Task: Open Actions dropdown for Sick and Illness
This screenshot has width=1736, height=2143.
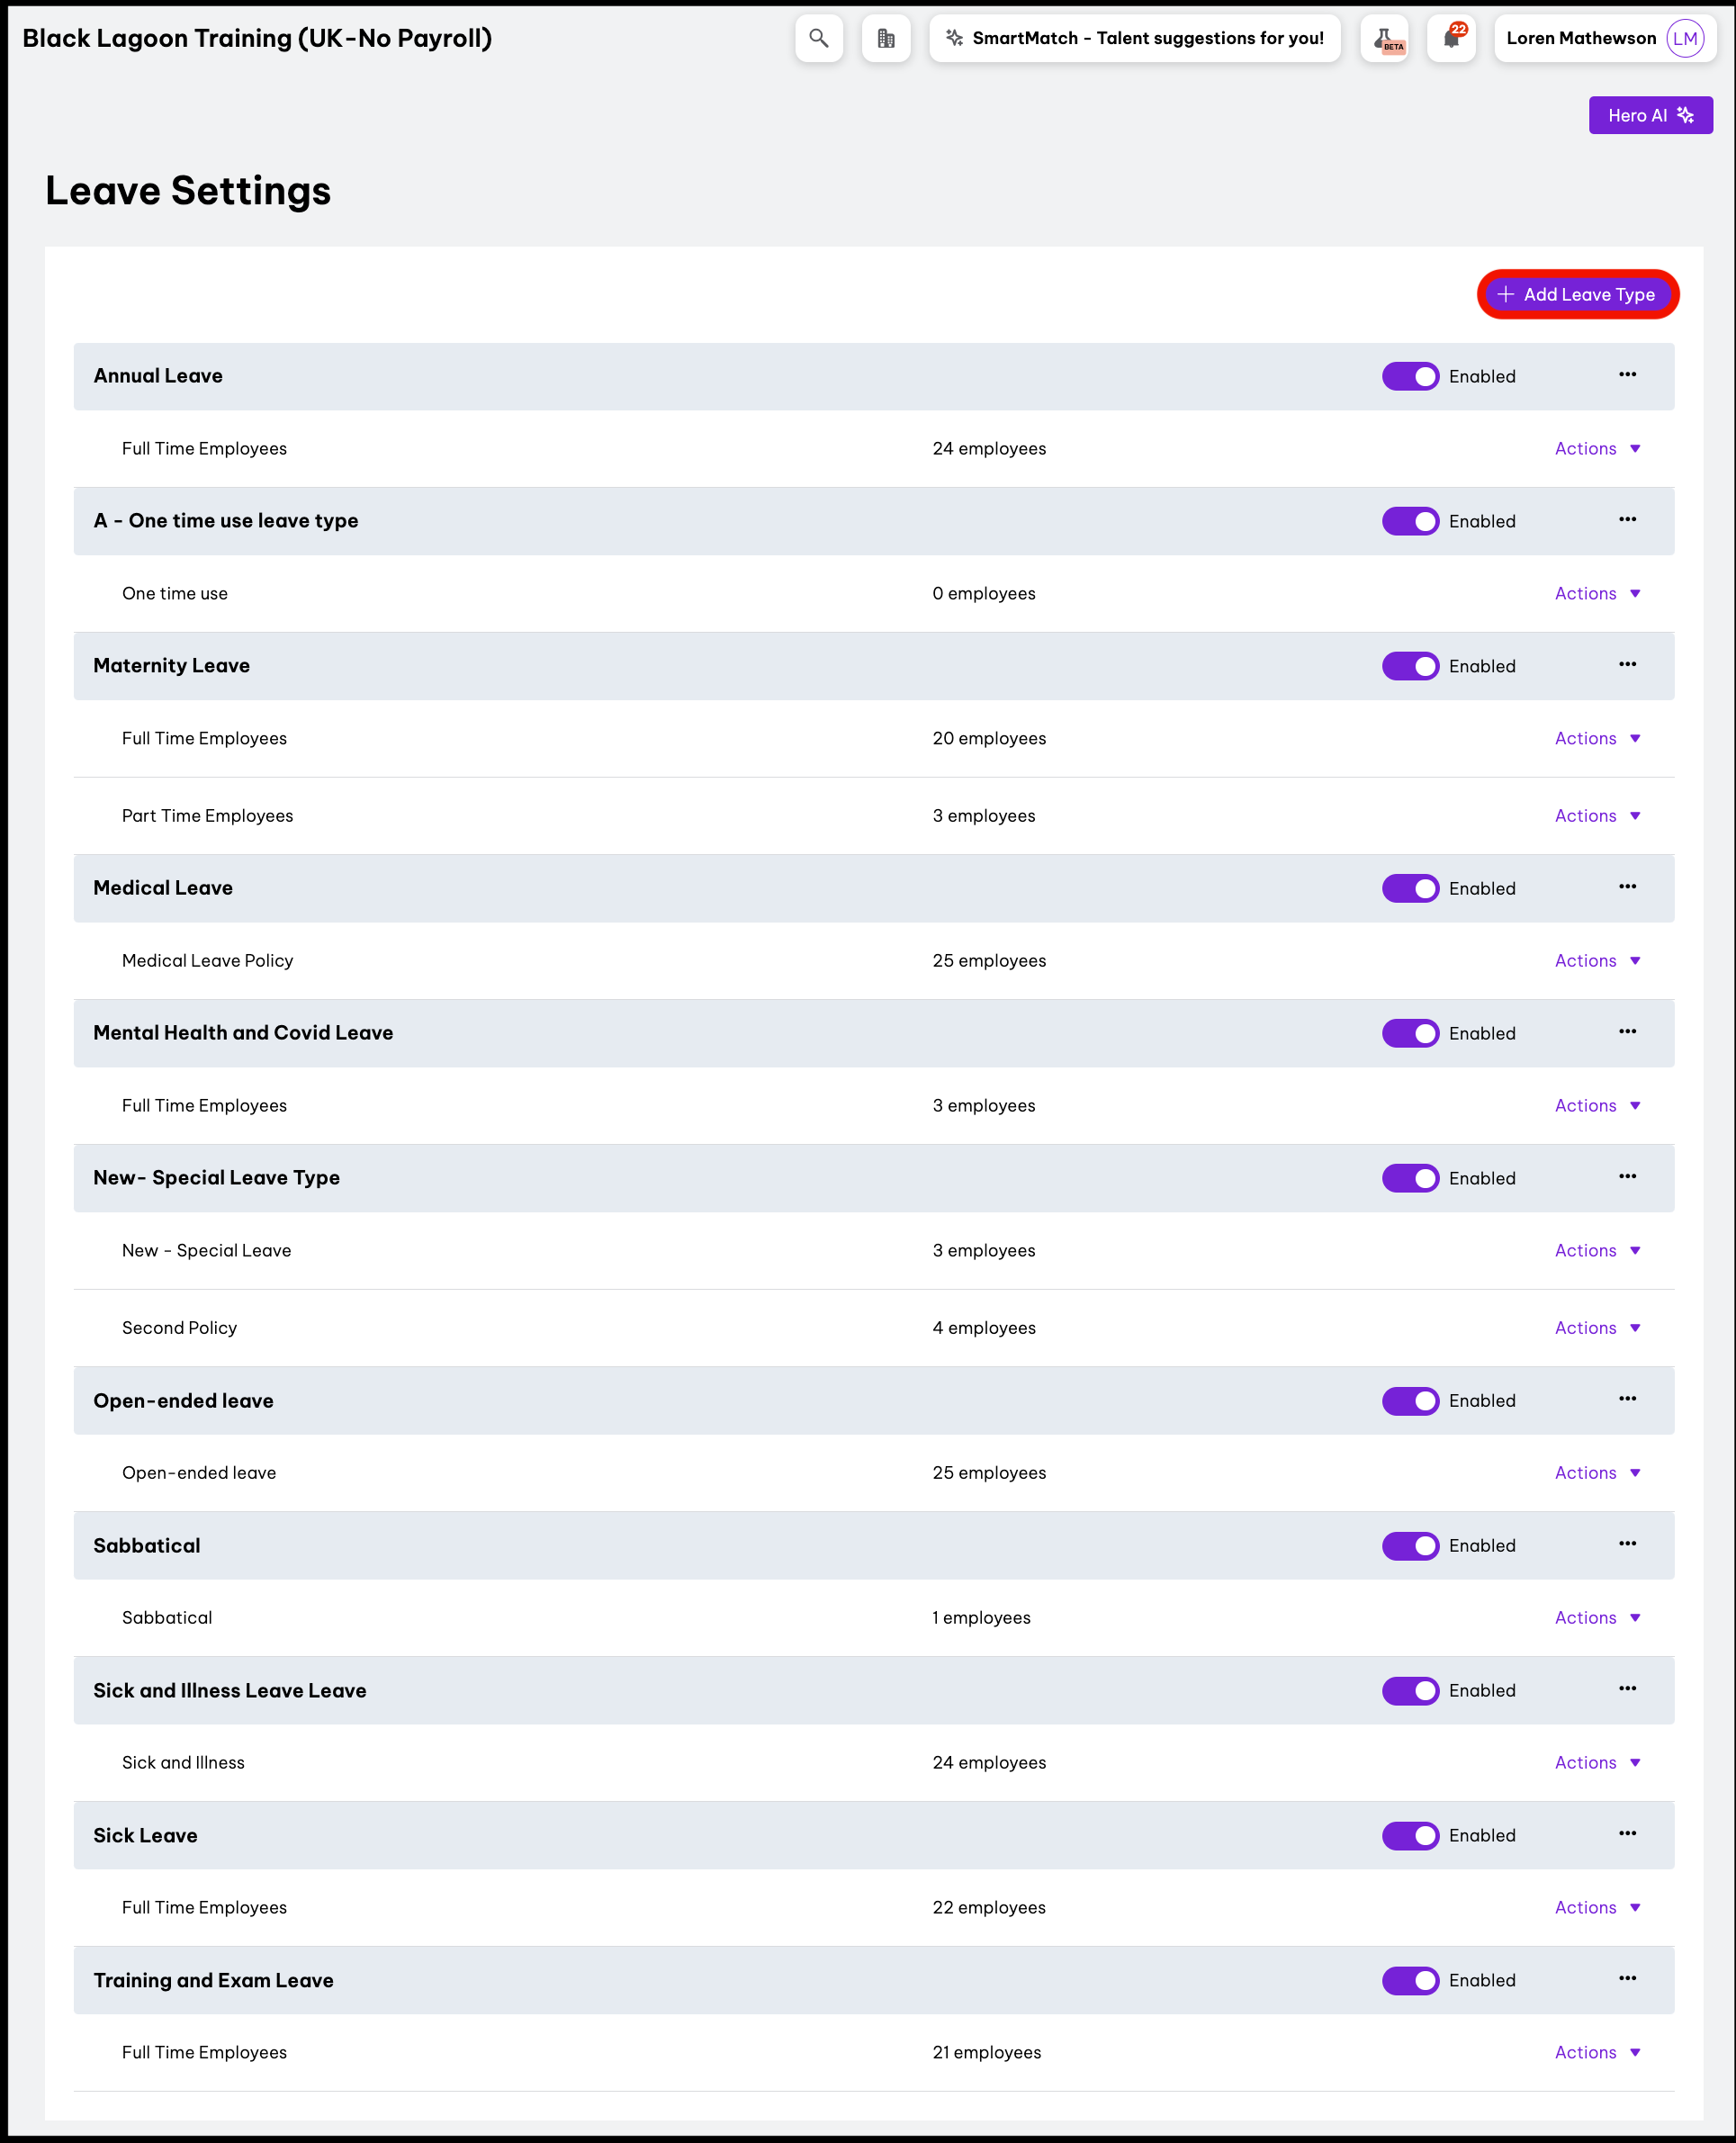Action: pos(1597,1763)
